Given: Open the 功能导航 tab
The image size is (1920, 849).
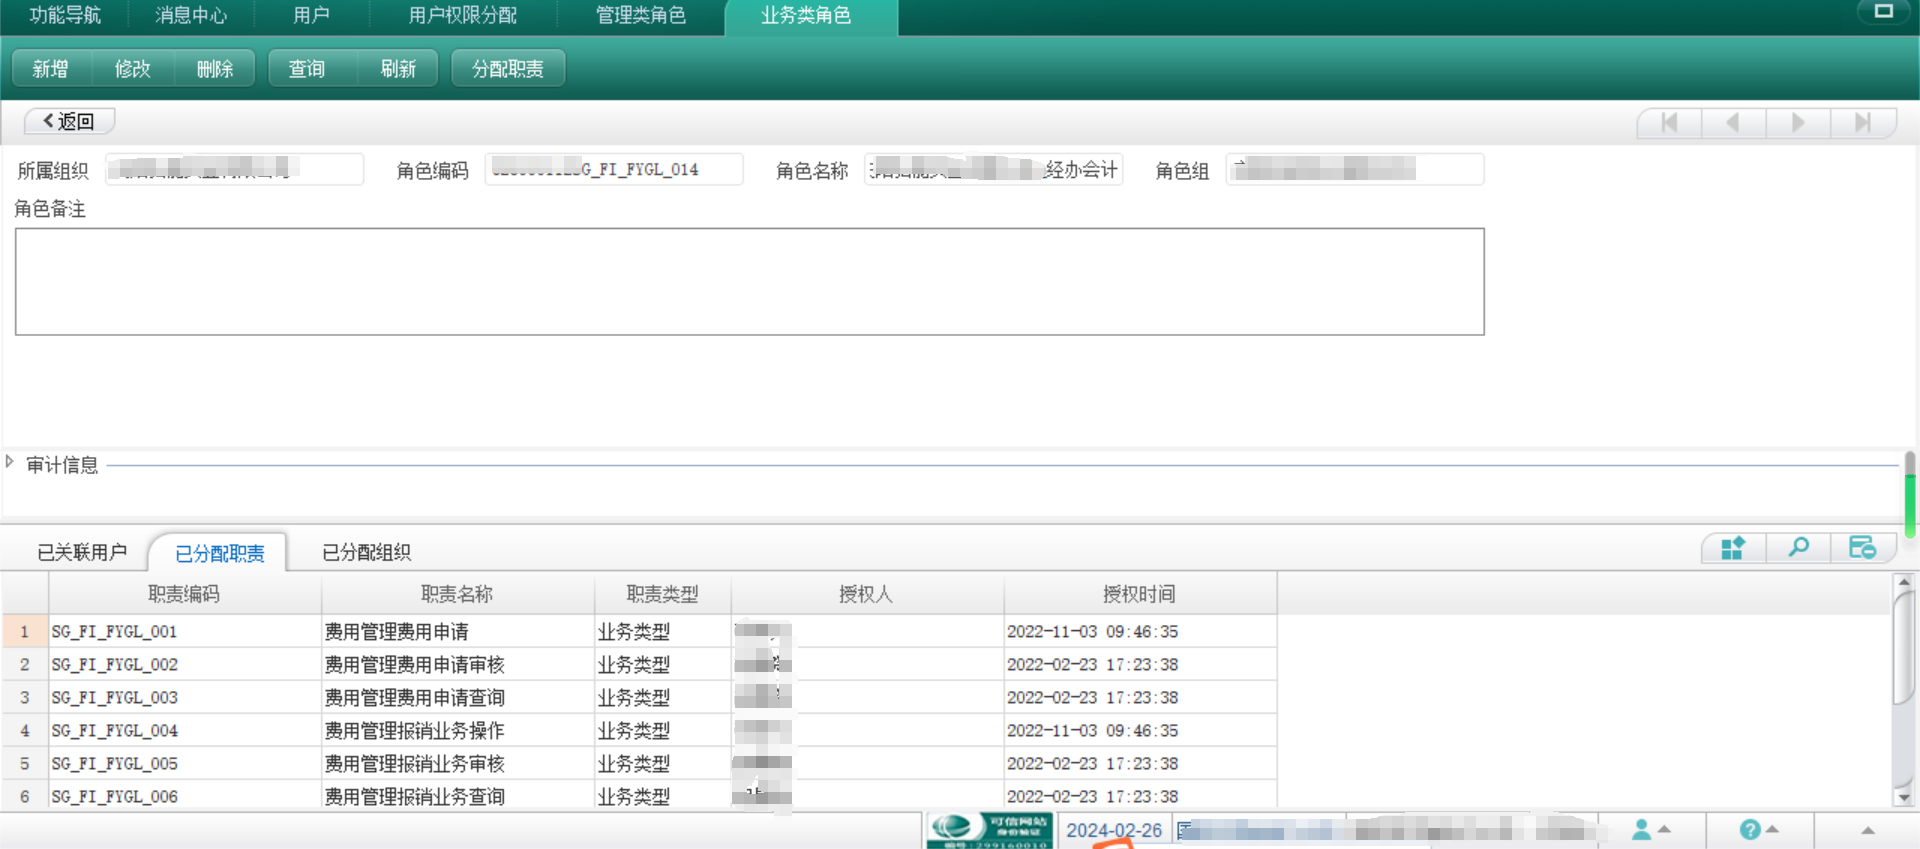Looking at the screenshot, I should tap(65, 16).
